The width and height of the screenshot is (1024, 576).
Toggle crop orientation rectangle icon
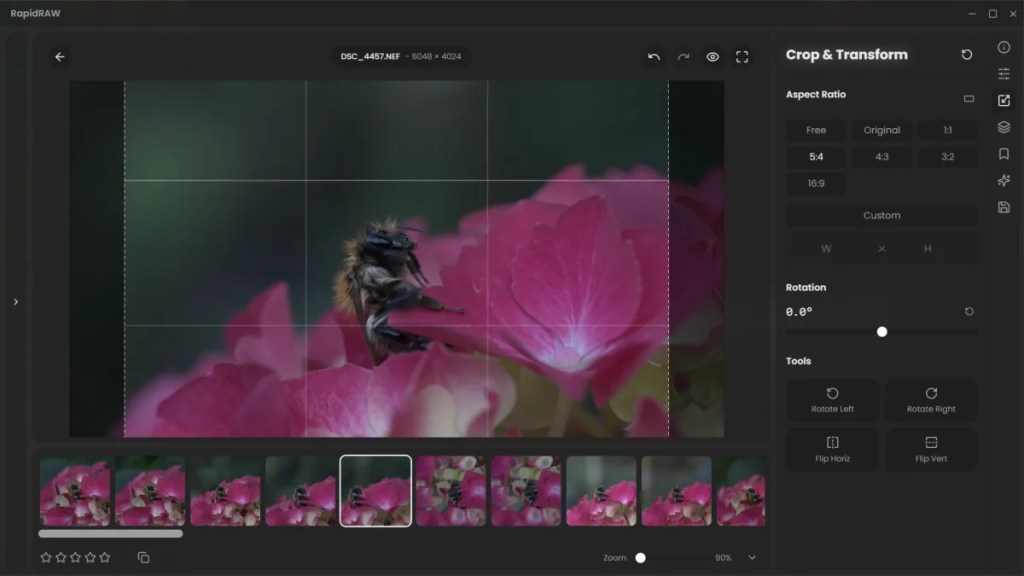968,99
